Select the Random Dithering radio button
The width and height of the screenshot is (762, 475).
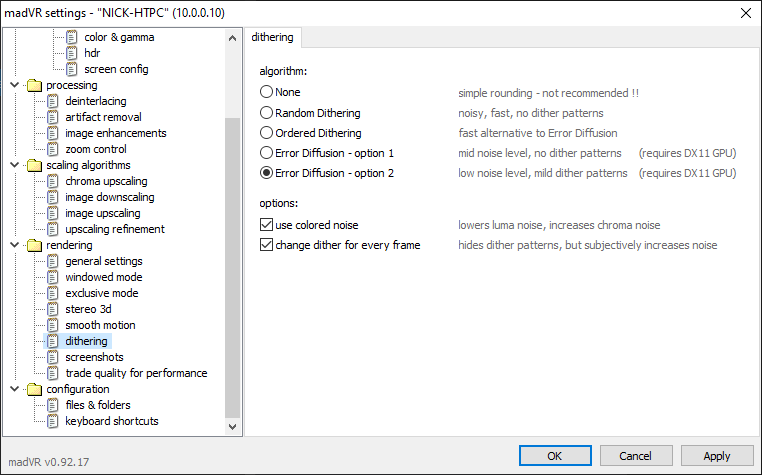pyautogui.click(x=267, y=113)
